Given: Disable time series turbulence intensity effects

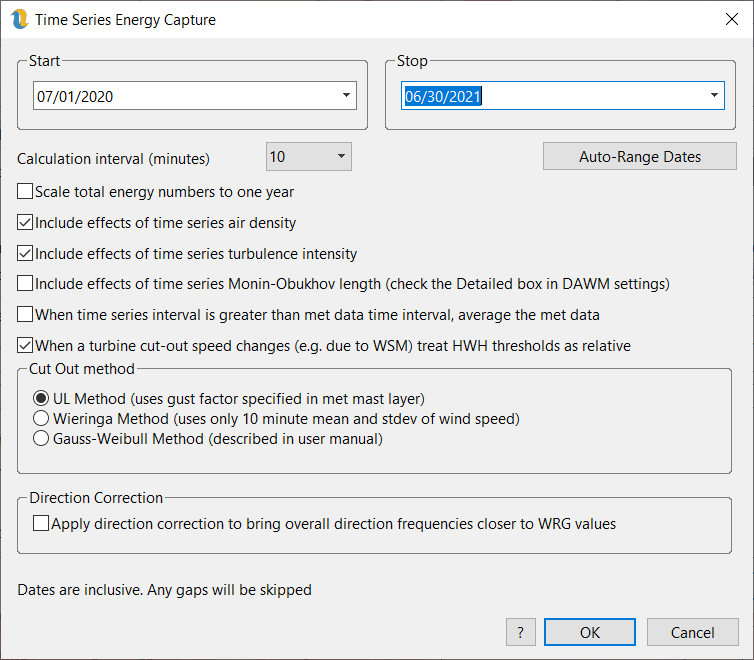Looking at the screenshot, I should click(x=26, y=254).
